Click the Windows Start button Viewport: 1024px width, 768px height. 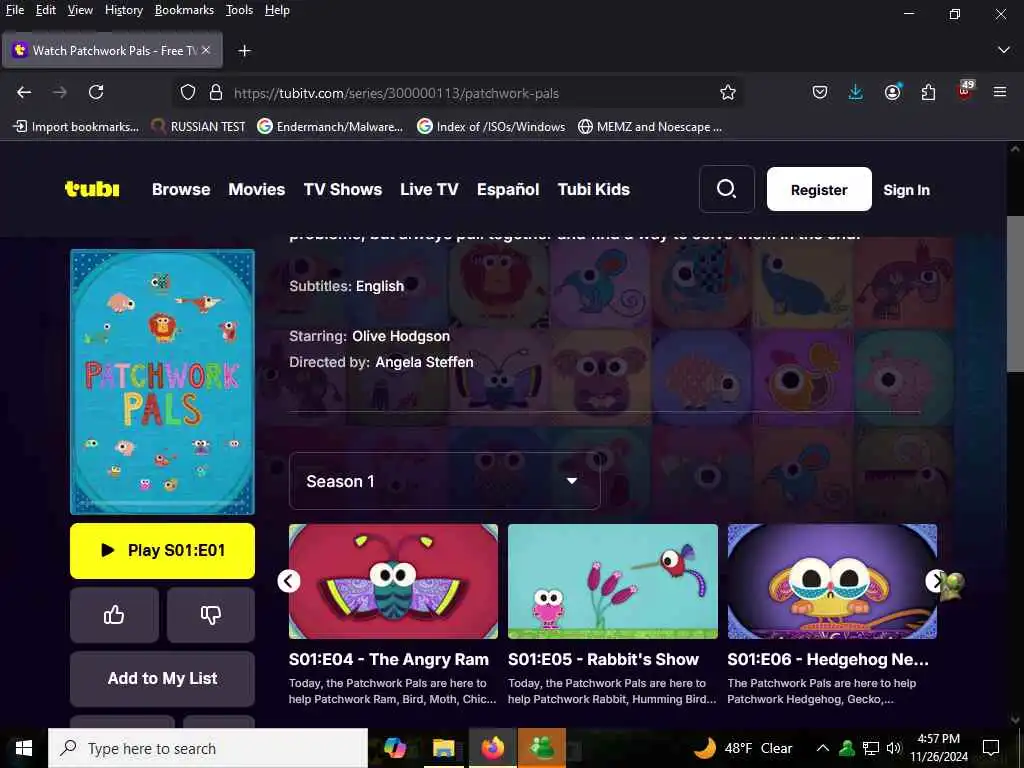pyautogui.click(x=24, y=748)
